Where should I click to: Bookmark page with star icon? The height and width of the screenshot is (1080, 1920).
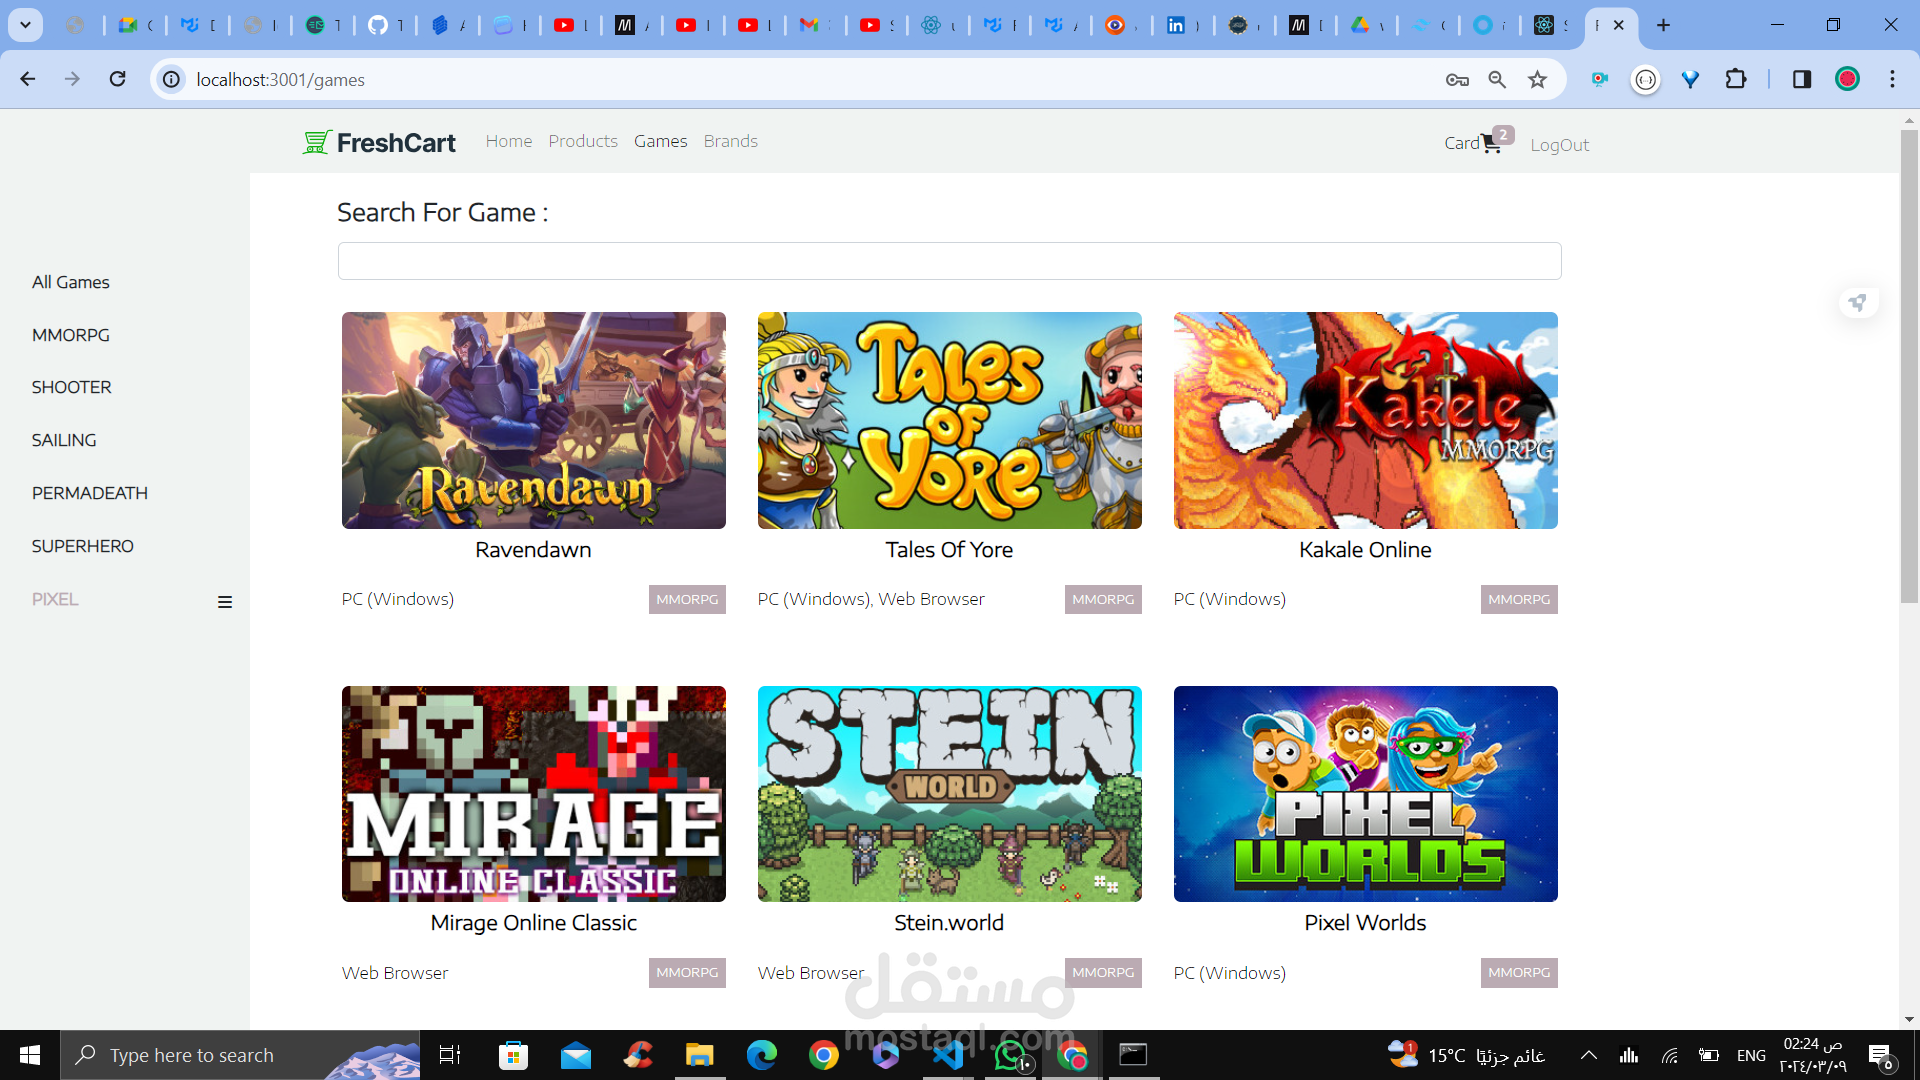1537,80
